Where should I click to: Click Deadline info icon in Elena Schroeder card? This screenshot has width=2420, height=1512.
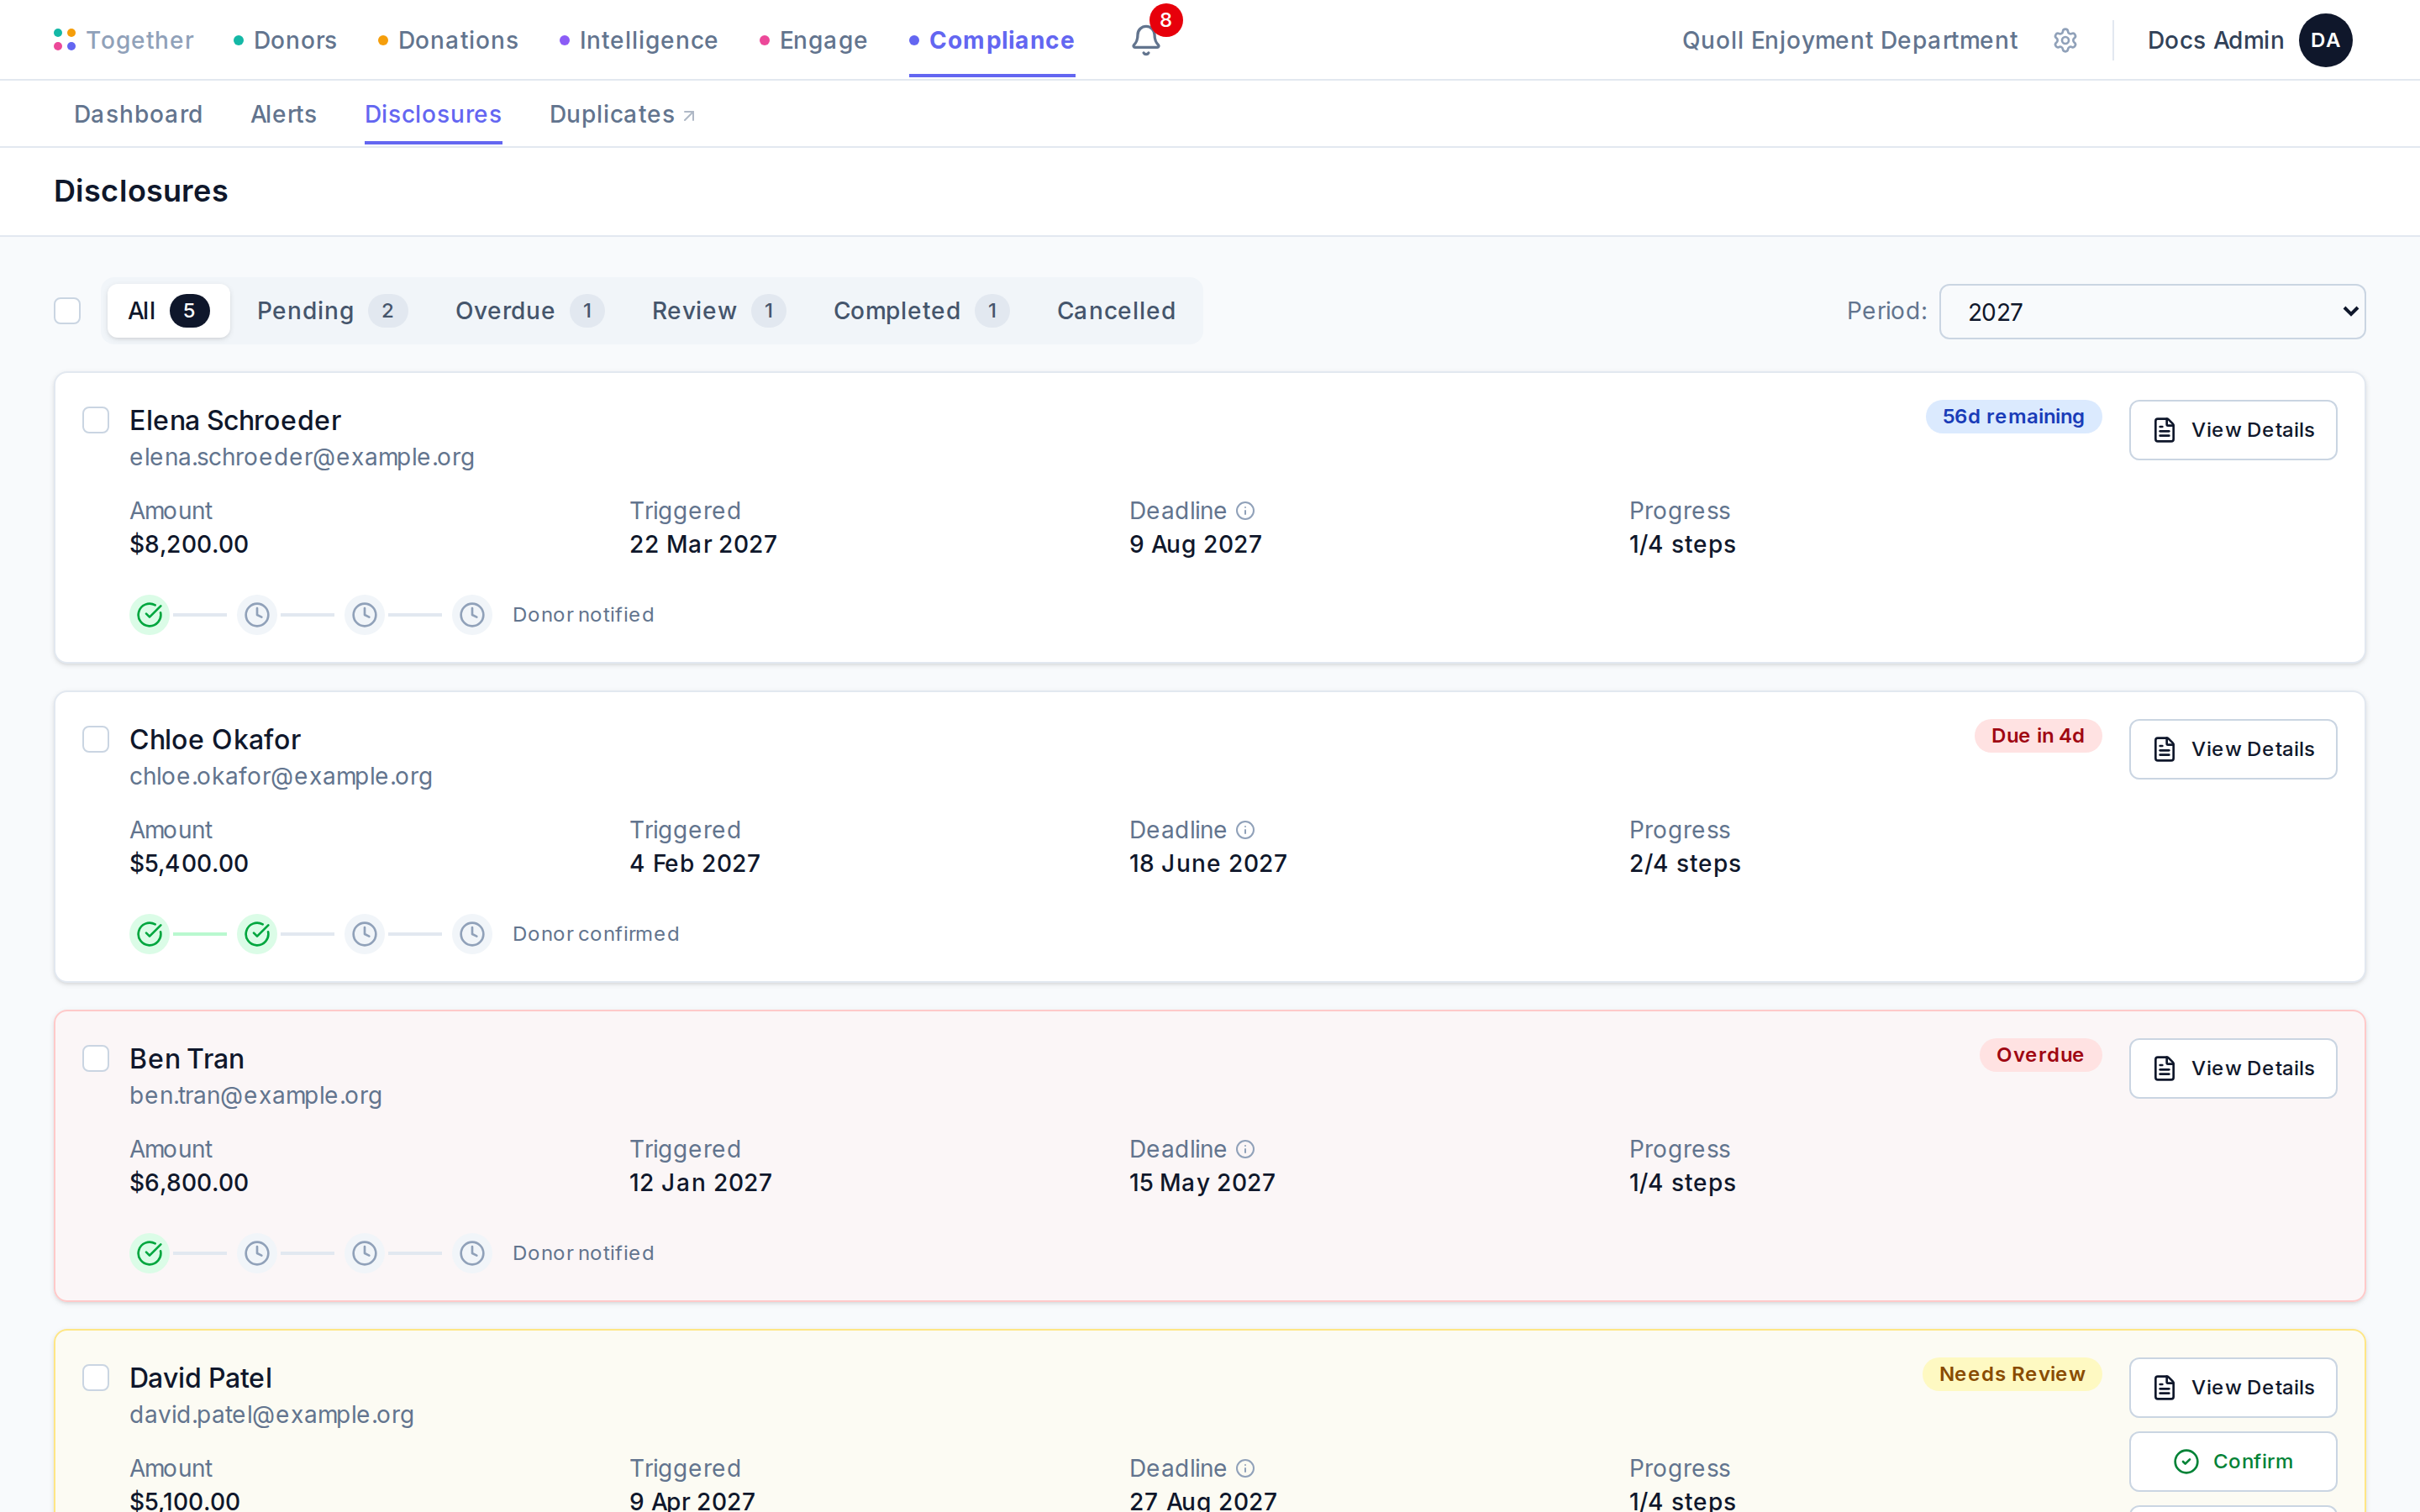coord(1245,511)
